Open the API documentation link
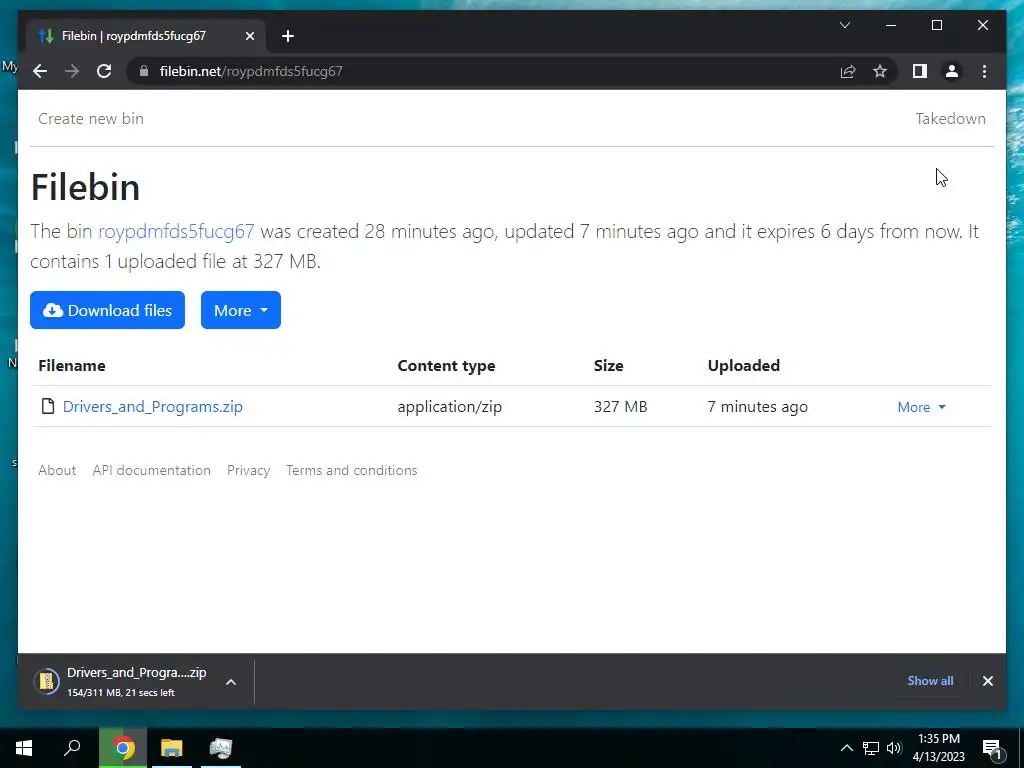 [x=152, y=470]
